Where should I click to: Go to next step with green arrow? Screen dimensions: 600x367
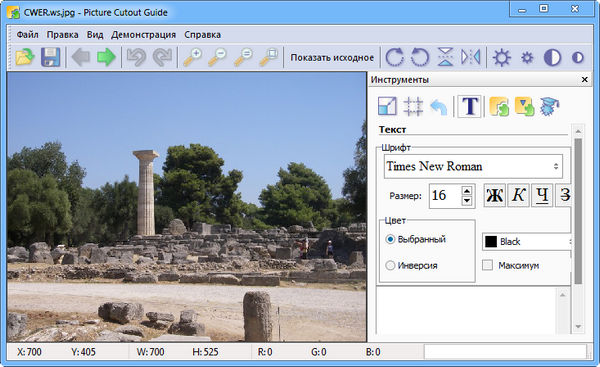[106, 57]
